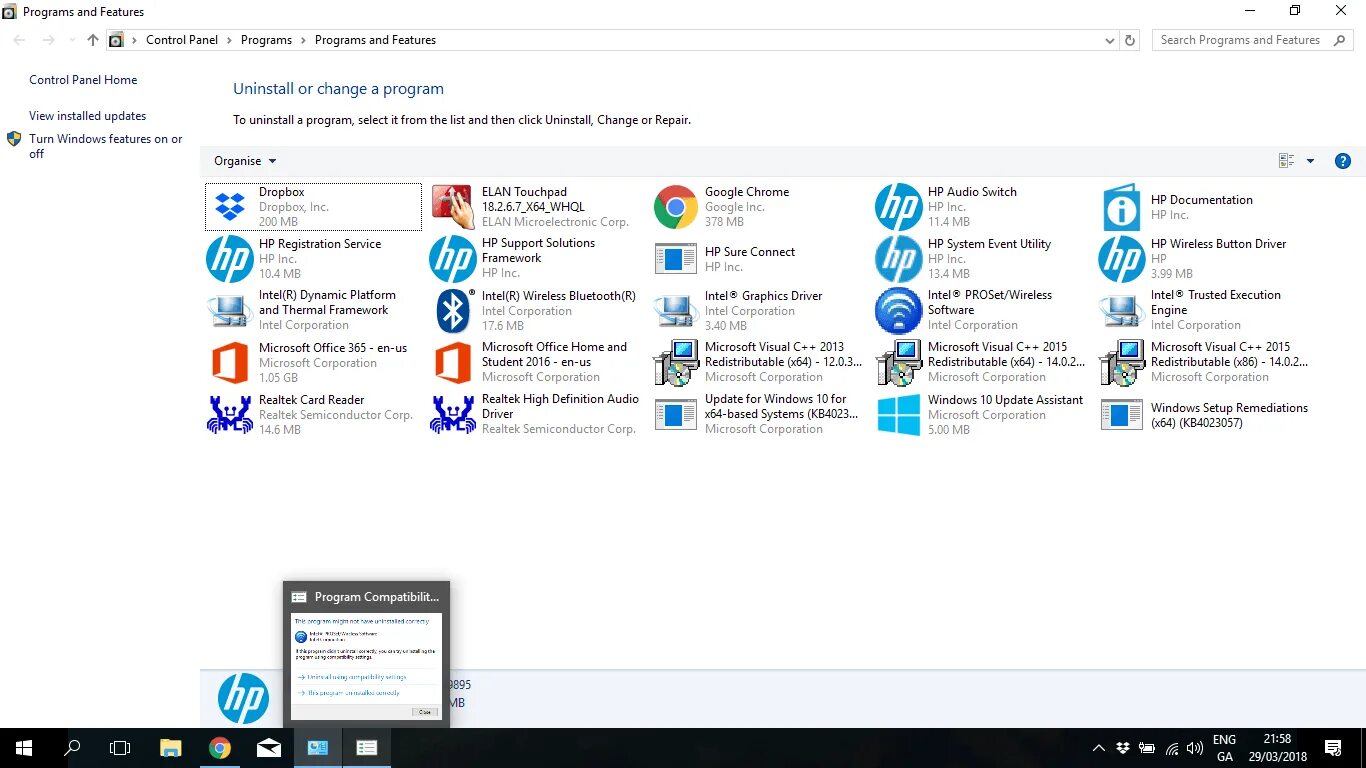This screenshot has height=768, width=1366.
Task: Open View installed updates link
Action: 87,116
